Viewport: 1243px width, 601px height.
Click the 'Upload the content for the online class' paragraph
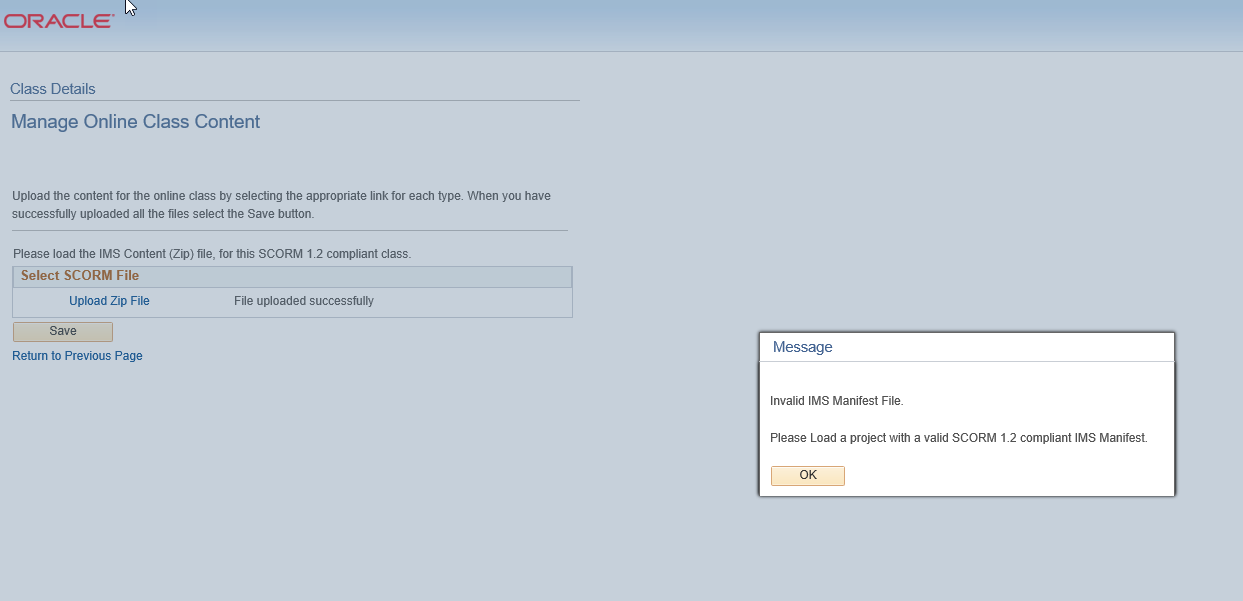pos(282,205)
